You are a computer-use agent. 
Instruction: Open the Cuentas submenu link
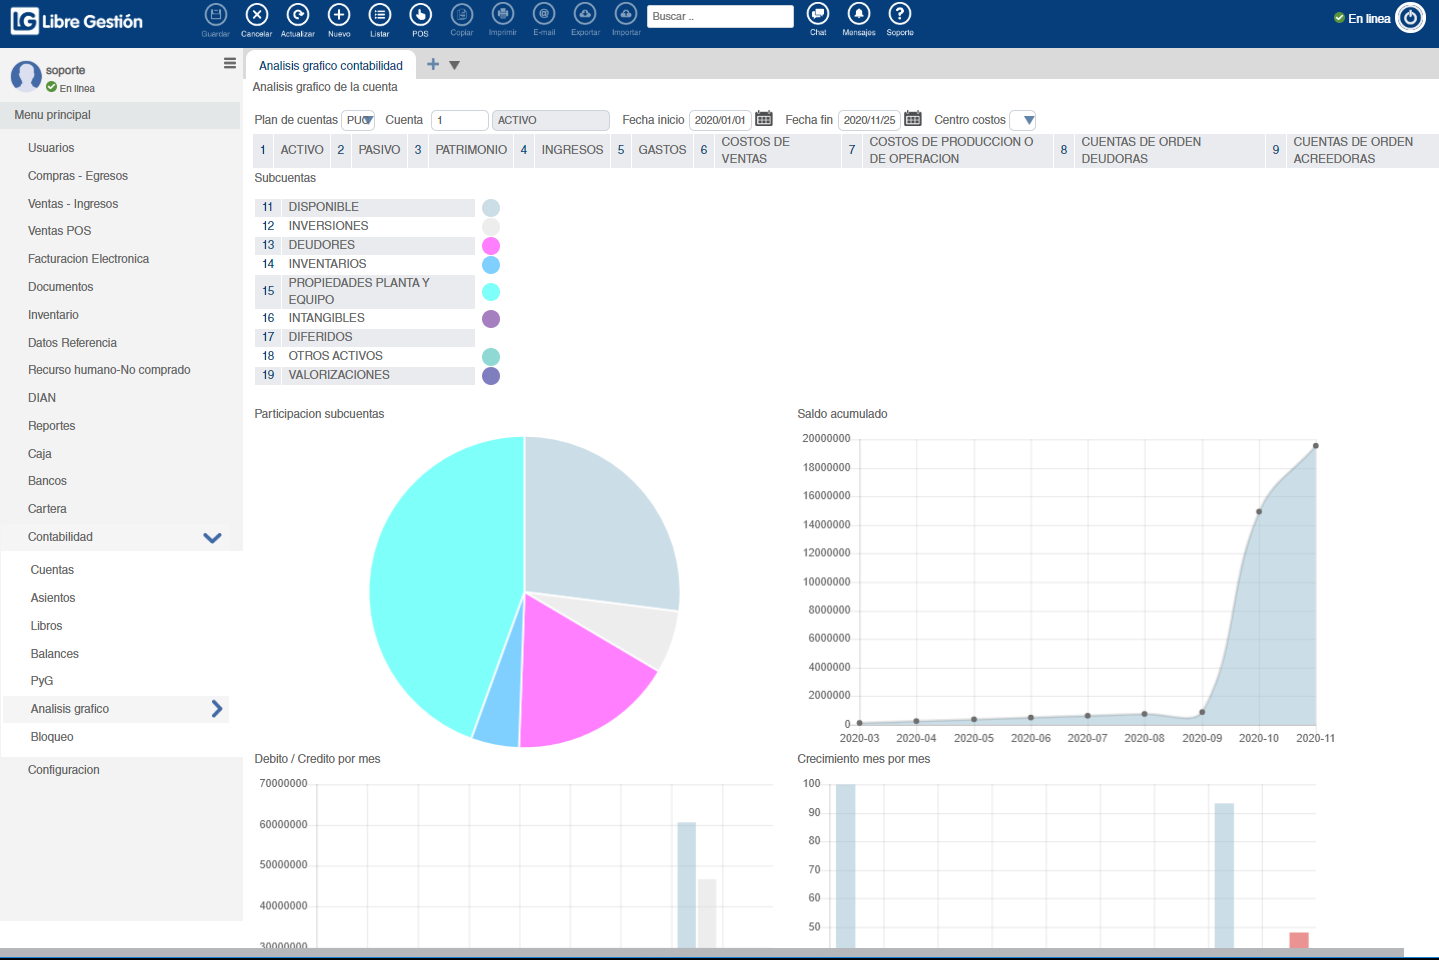coord(52,570)
